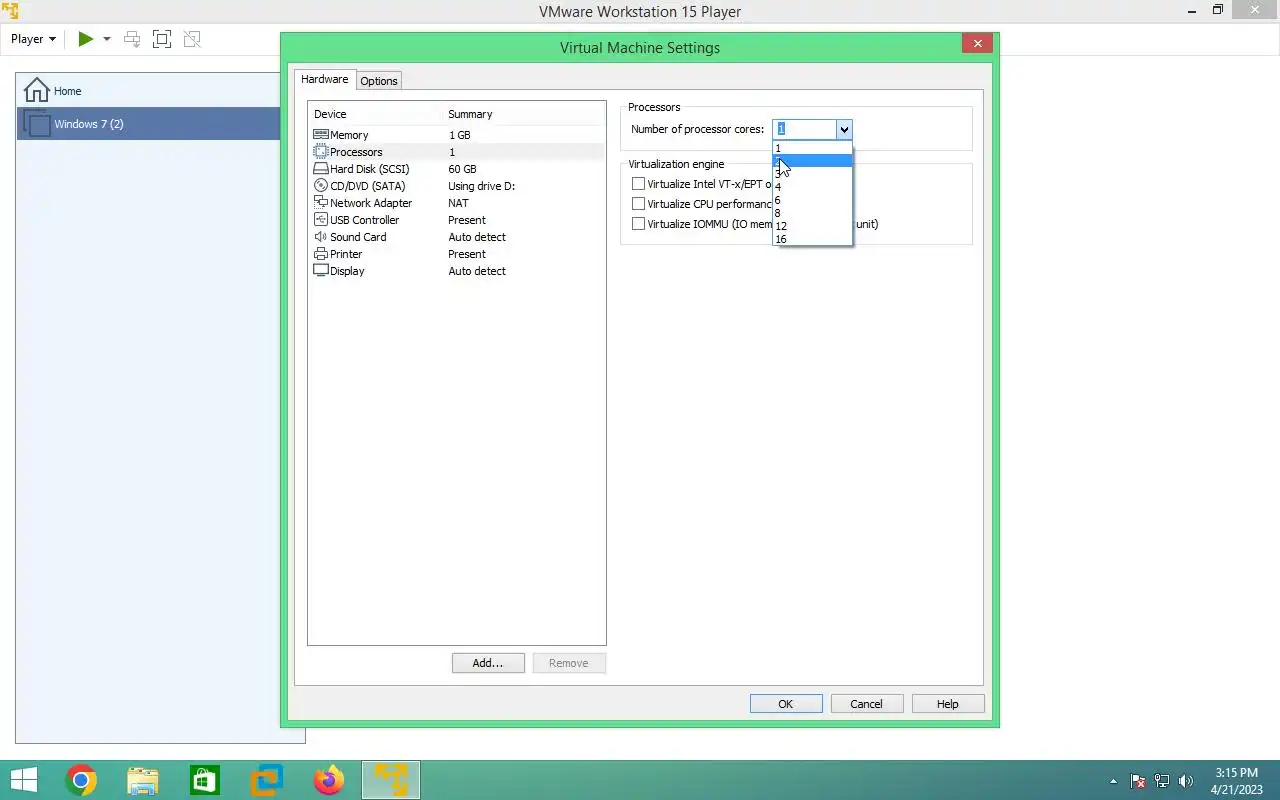
Task: Click the Network Adapter summary 'NAT'
Action: pyautogui.click(x=458, y=203)
